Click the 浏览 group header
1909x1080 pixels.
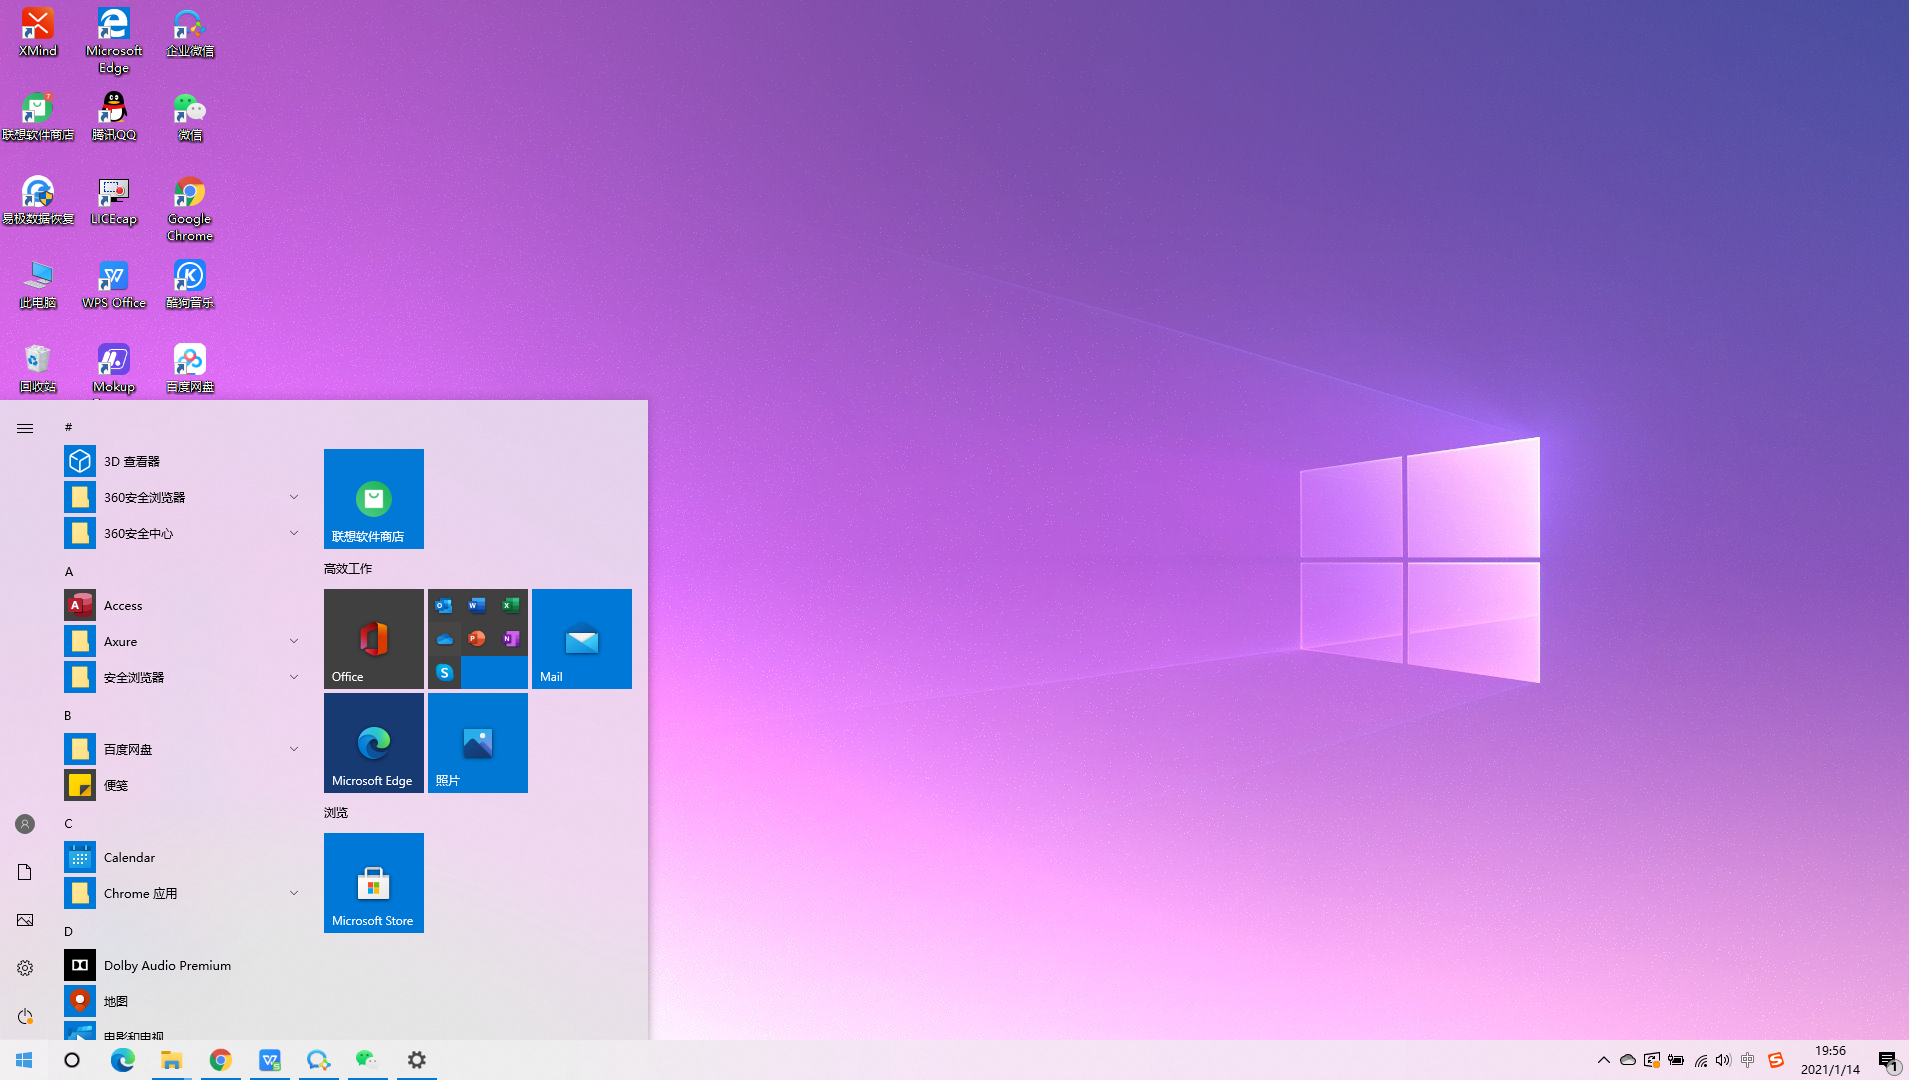[x=336, y=813]
